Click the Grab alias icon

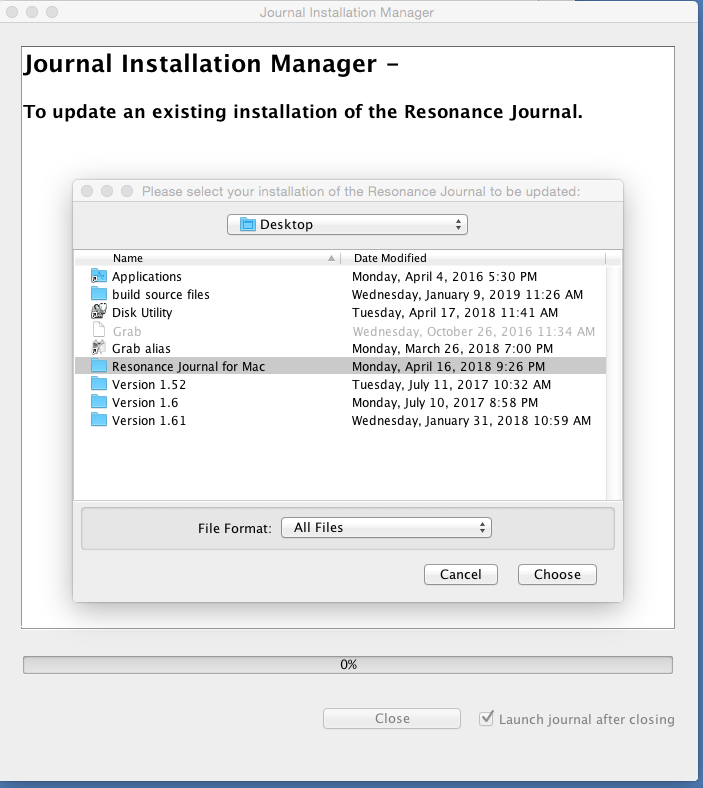pyautogui.click(x=99, y=348)
